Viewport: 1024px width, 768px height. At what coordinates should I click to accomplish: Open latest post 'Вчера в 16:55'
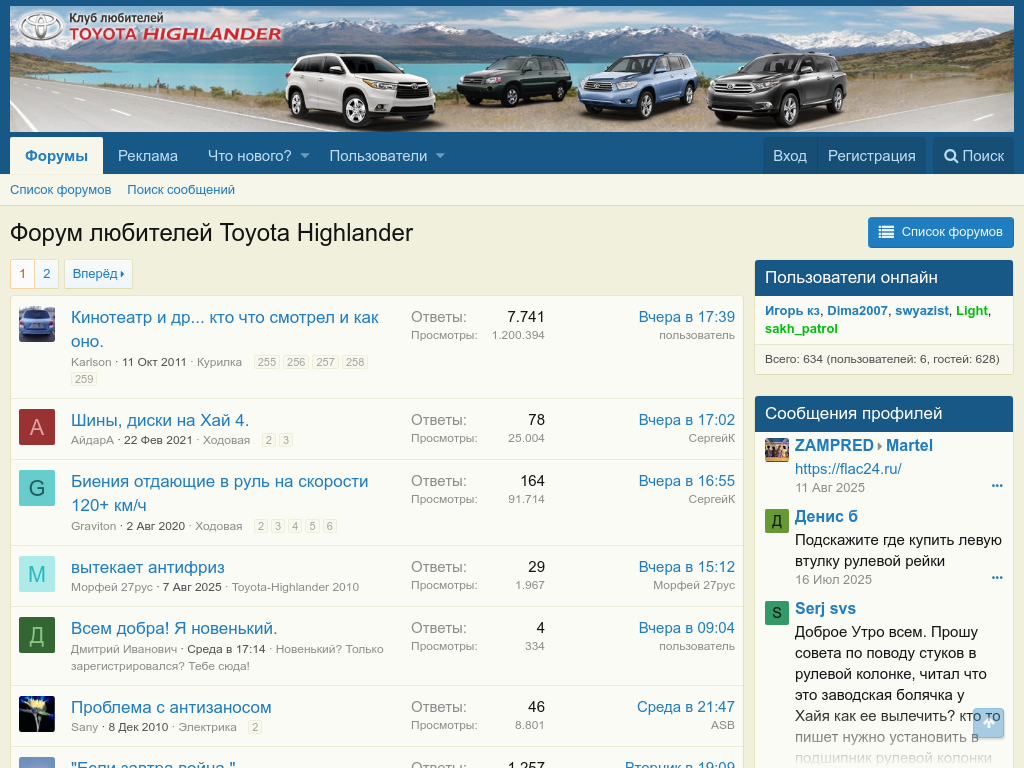click(686, 481)
